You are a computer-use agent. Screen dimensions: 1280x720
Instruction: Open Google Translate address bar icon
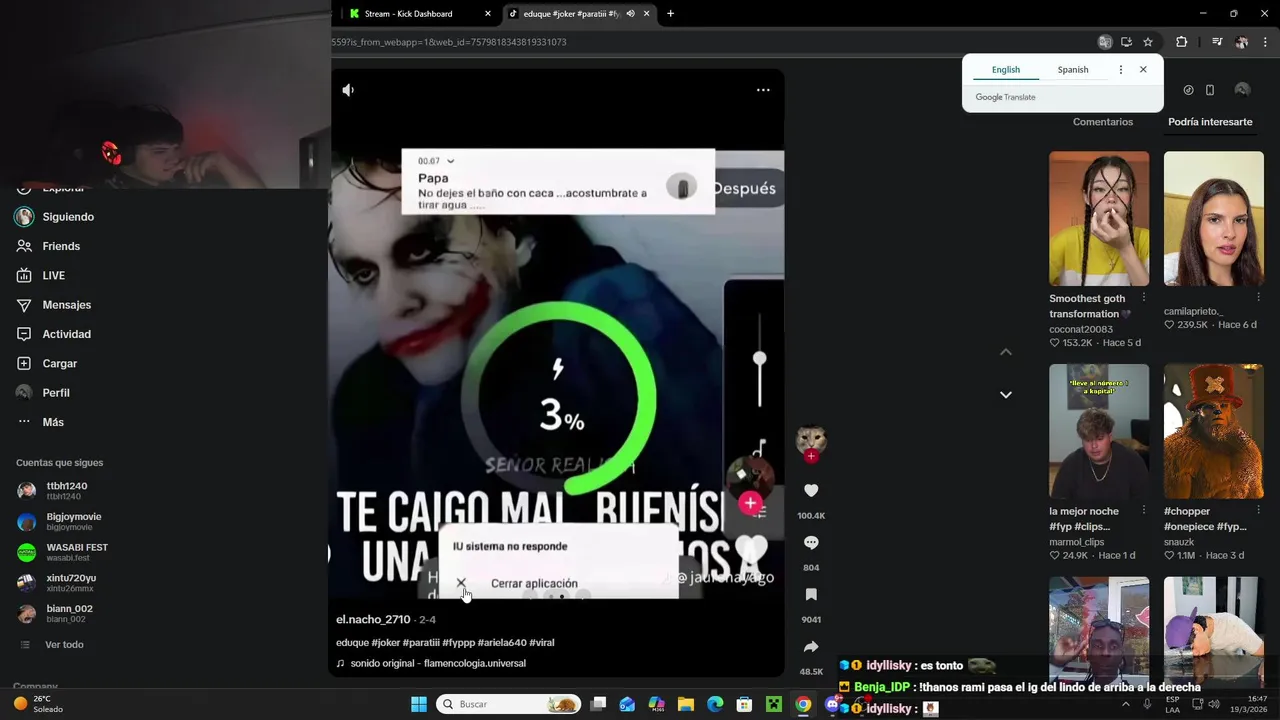(x=1104, y=42)
